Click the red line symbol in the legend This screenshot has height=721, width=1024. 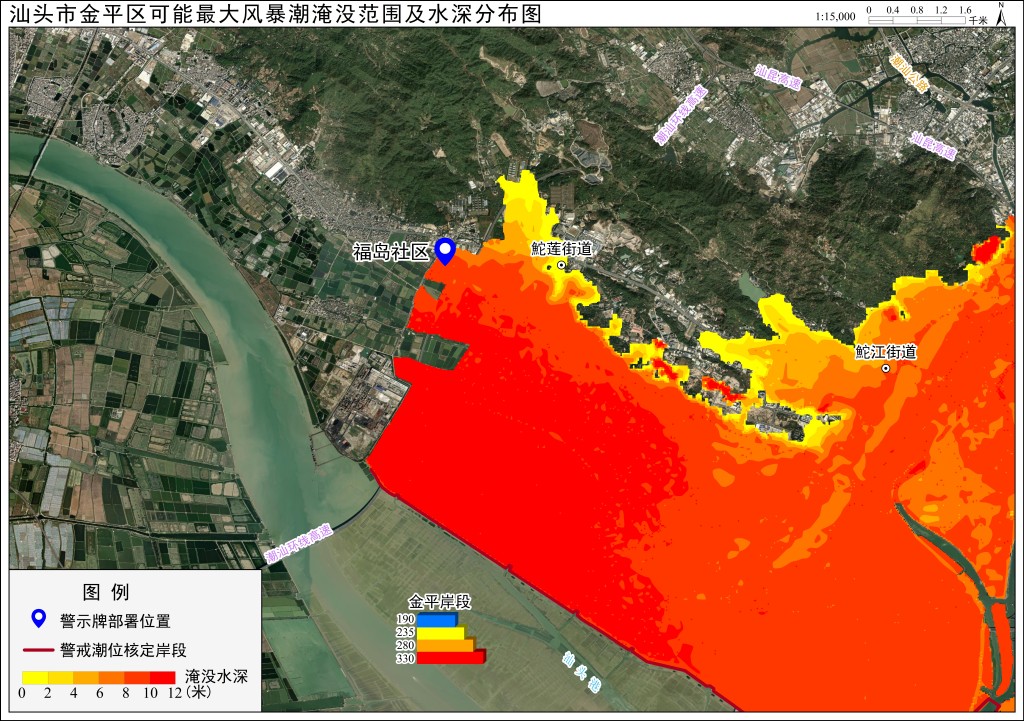pos(39,650)
